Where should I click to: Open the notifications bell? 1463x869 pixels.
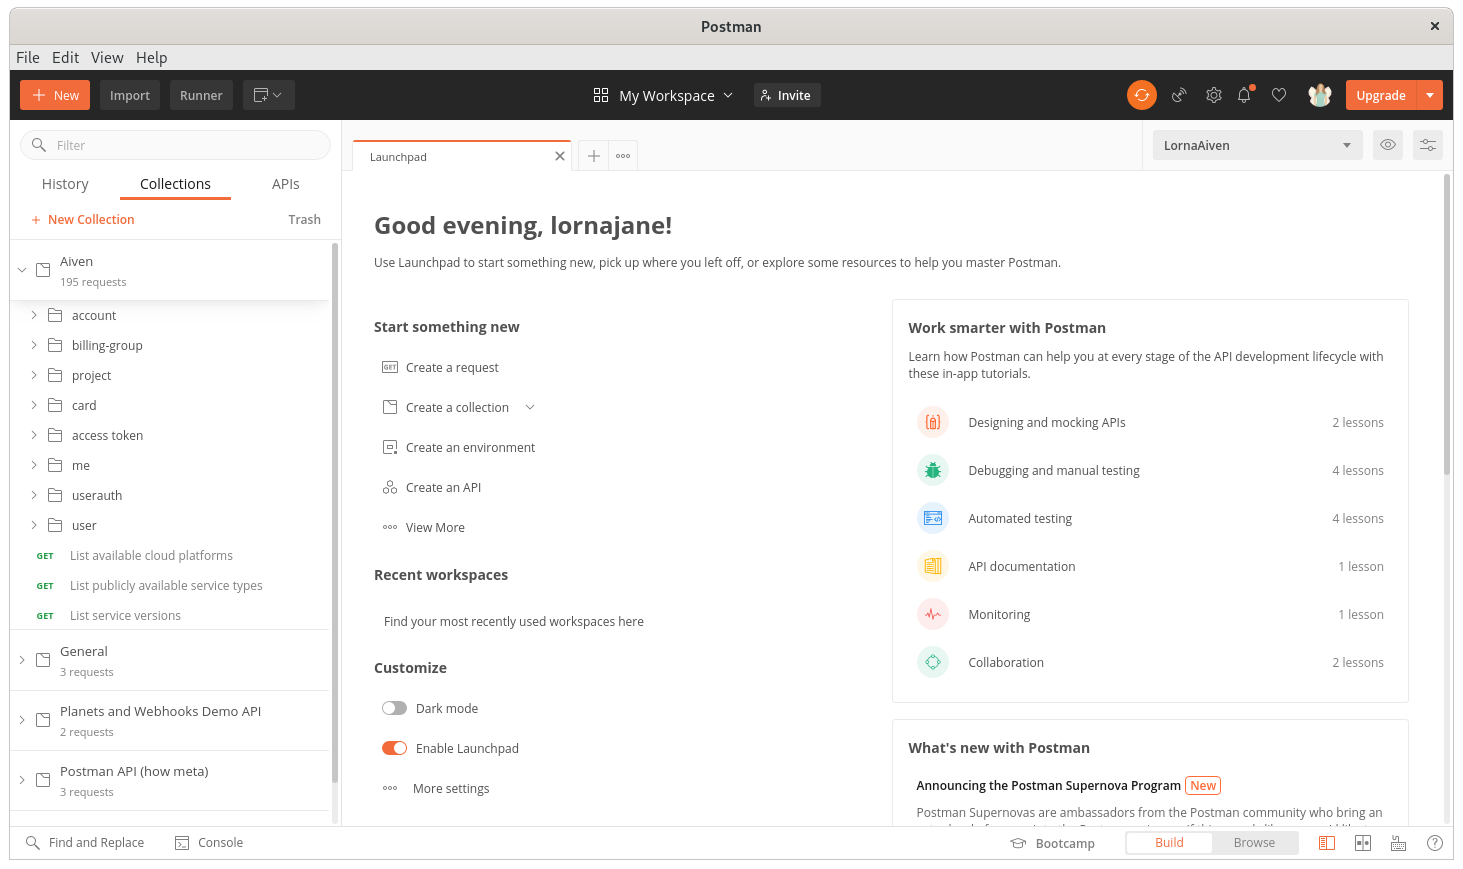[x=1244, y=95]
